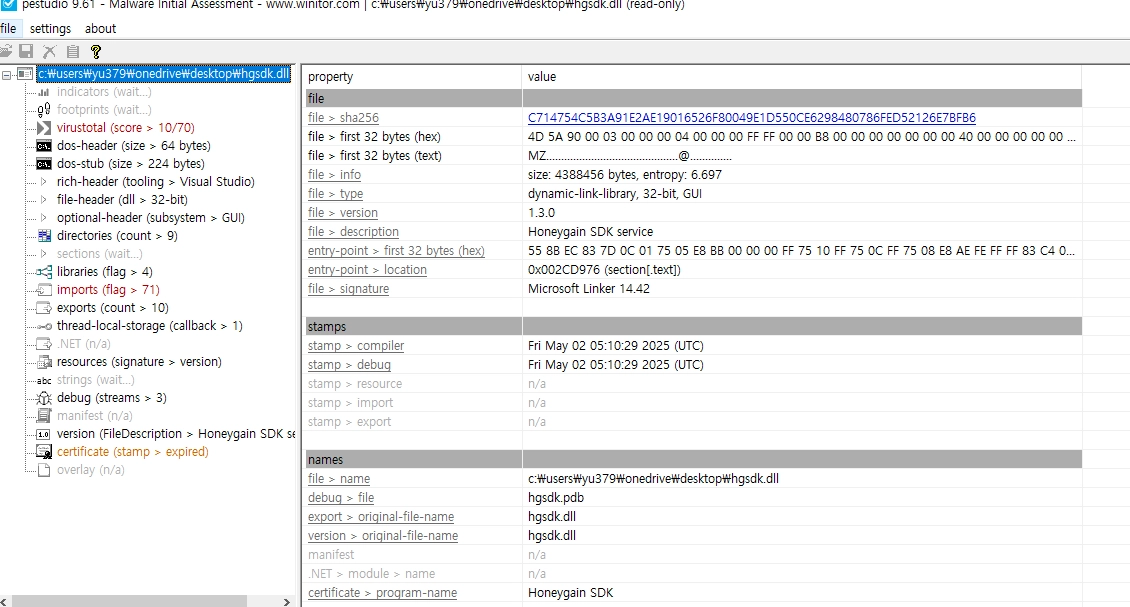Click the dos-stub icon
This screenshot has width=1130, height=607.
pos(44,164)
